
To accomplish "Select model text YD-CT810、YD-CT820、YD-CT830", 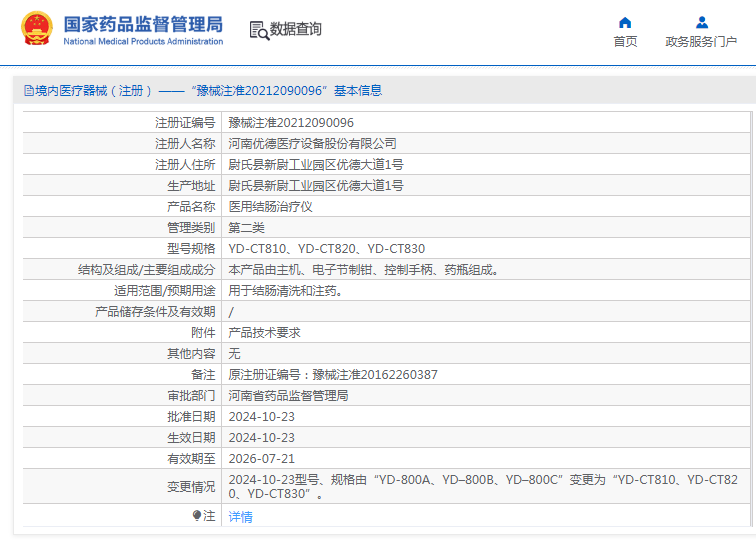I will [326, 249].
